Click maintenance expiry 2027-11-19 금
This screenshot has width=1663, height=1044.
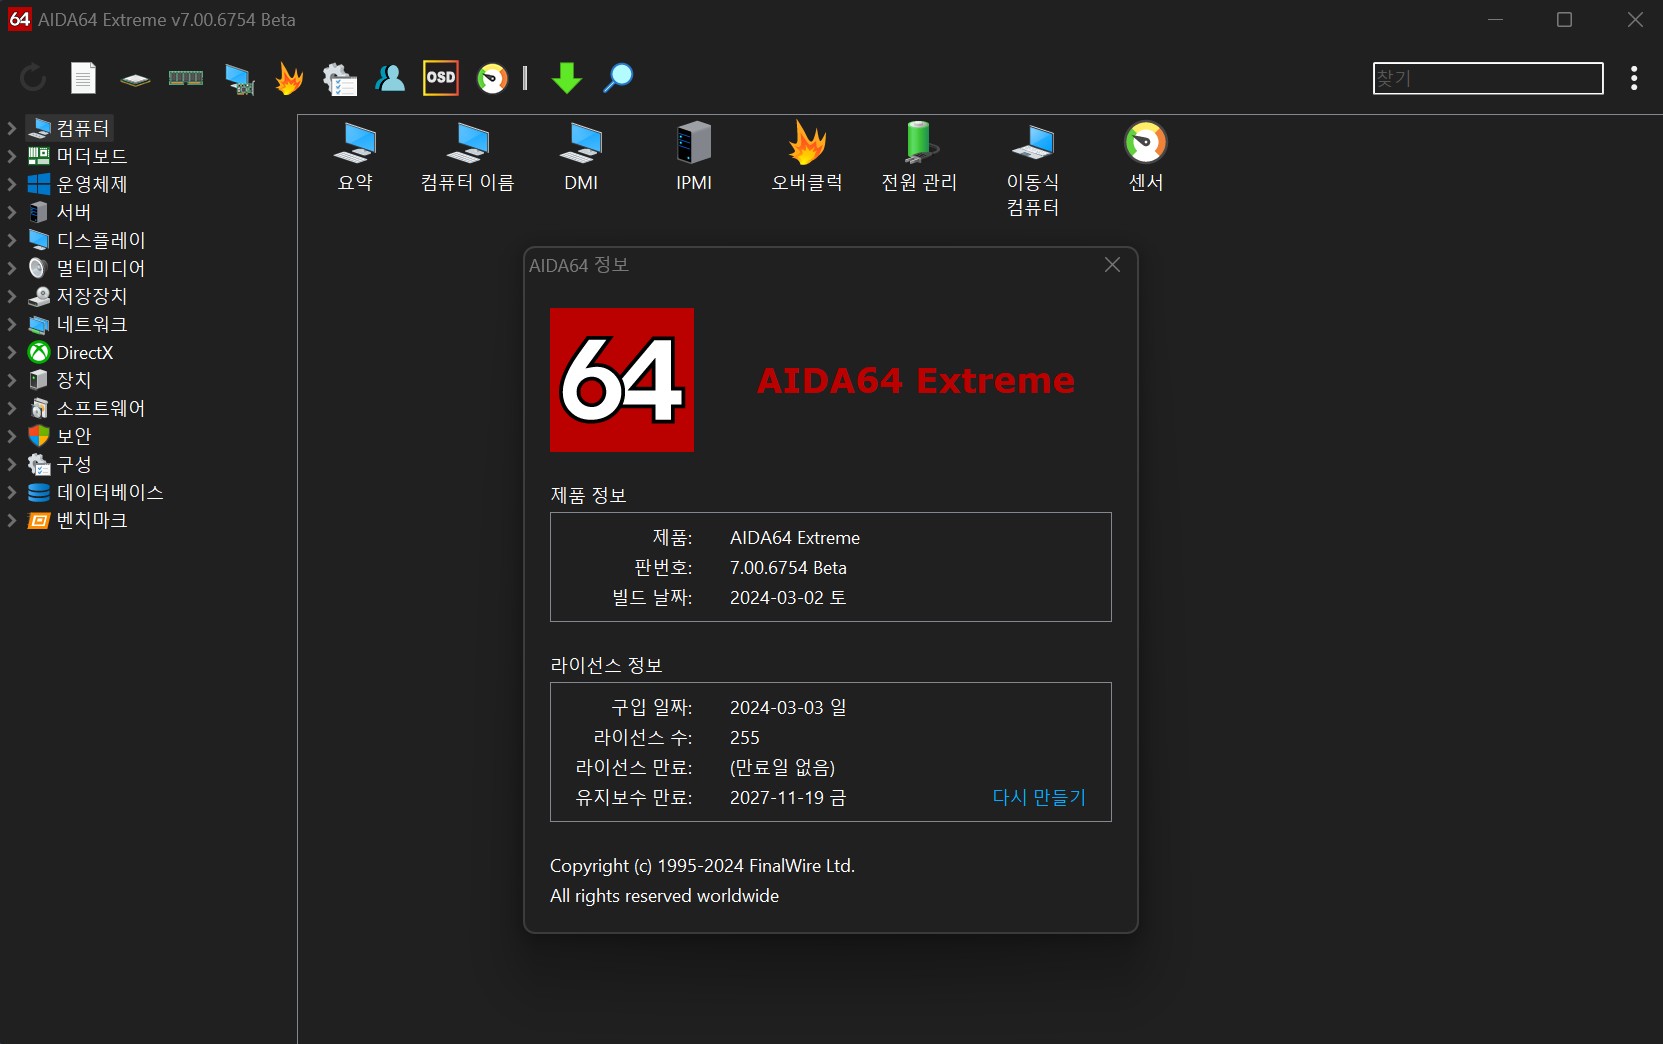[x=788, y=797]
